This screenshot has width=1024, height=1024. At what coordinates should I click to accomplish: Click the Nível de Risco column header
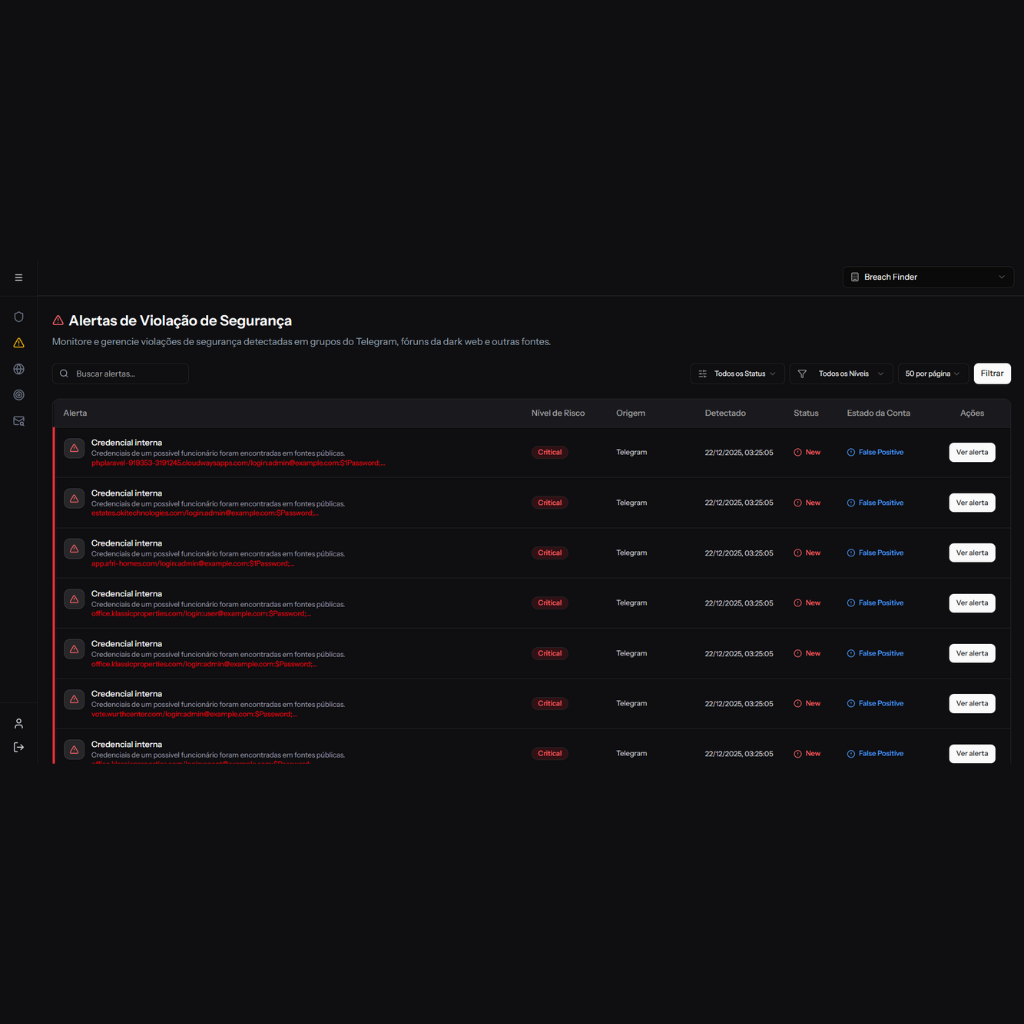point(557,413)
